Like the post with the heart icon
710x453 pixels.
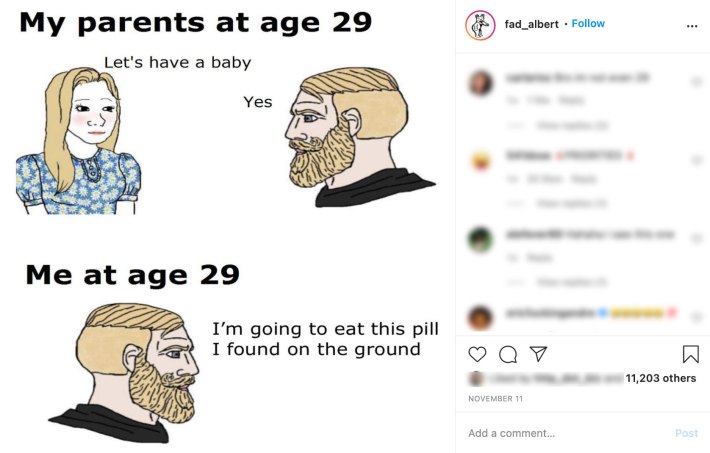point(478,354)
